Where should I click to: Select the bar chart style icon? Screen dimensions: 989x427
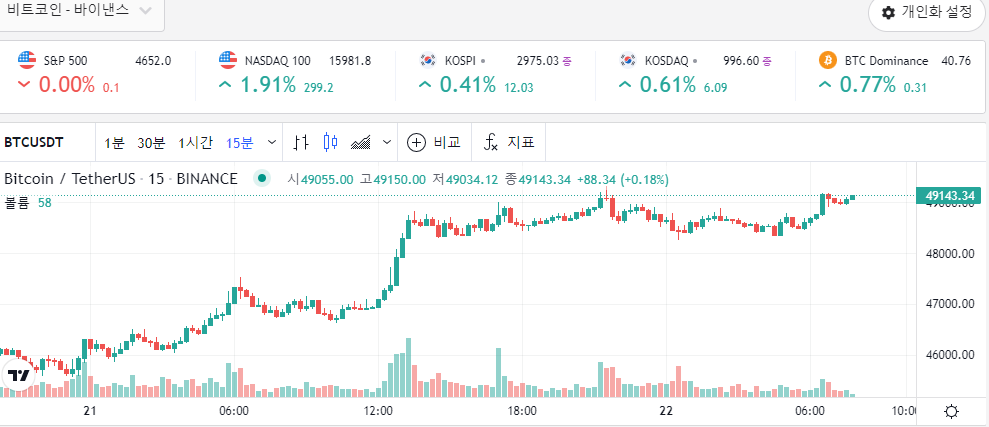tap(301, 143)
